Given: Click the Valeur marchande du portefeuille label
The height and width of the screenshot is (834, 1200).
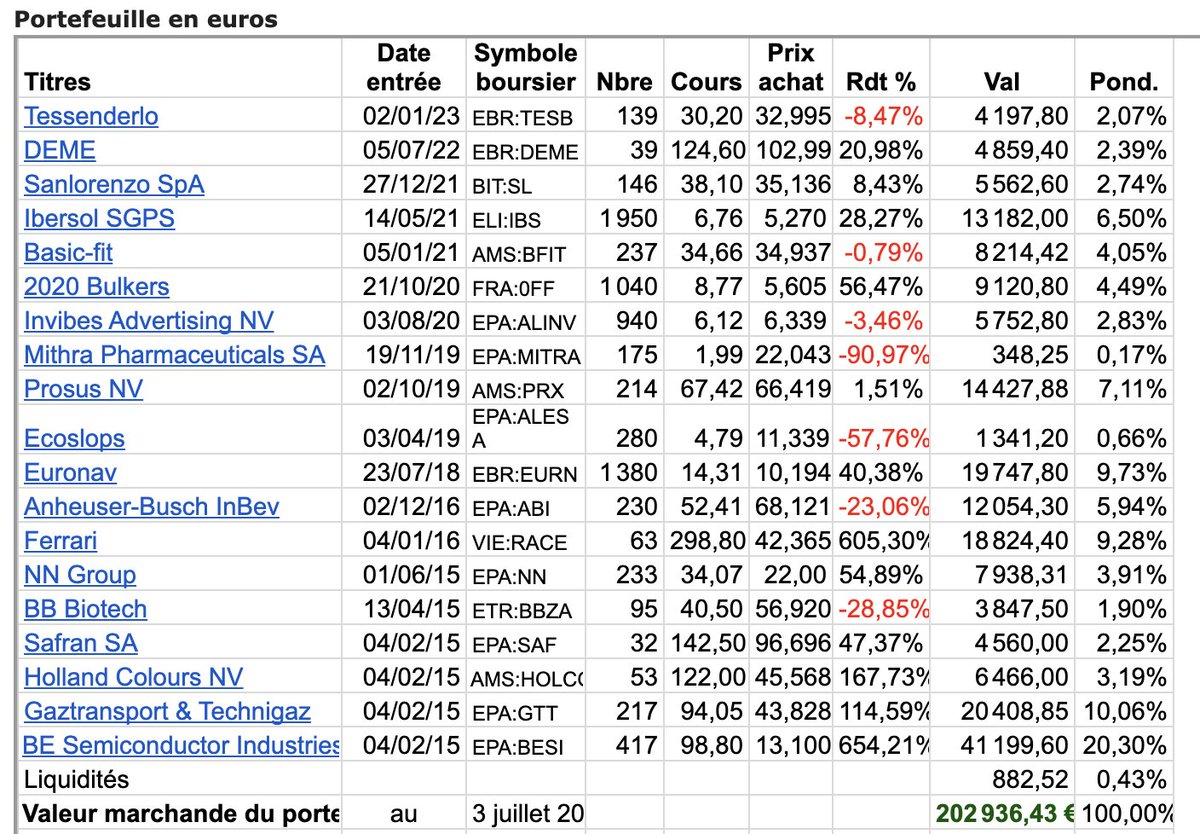Looking at the screenshot, I should tap(181, 814).
